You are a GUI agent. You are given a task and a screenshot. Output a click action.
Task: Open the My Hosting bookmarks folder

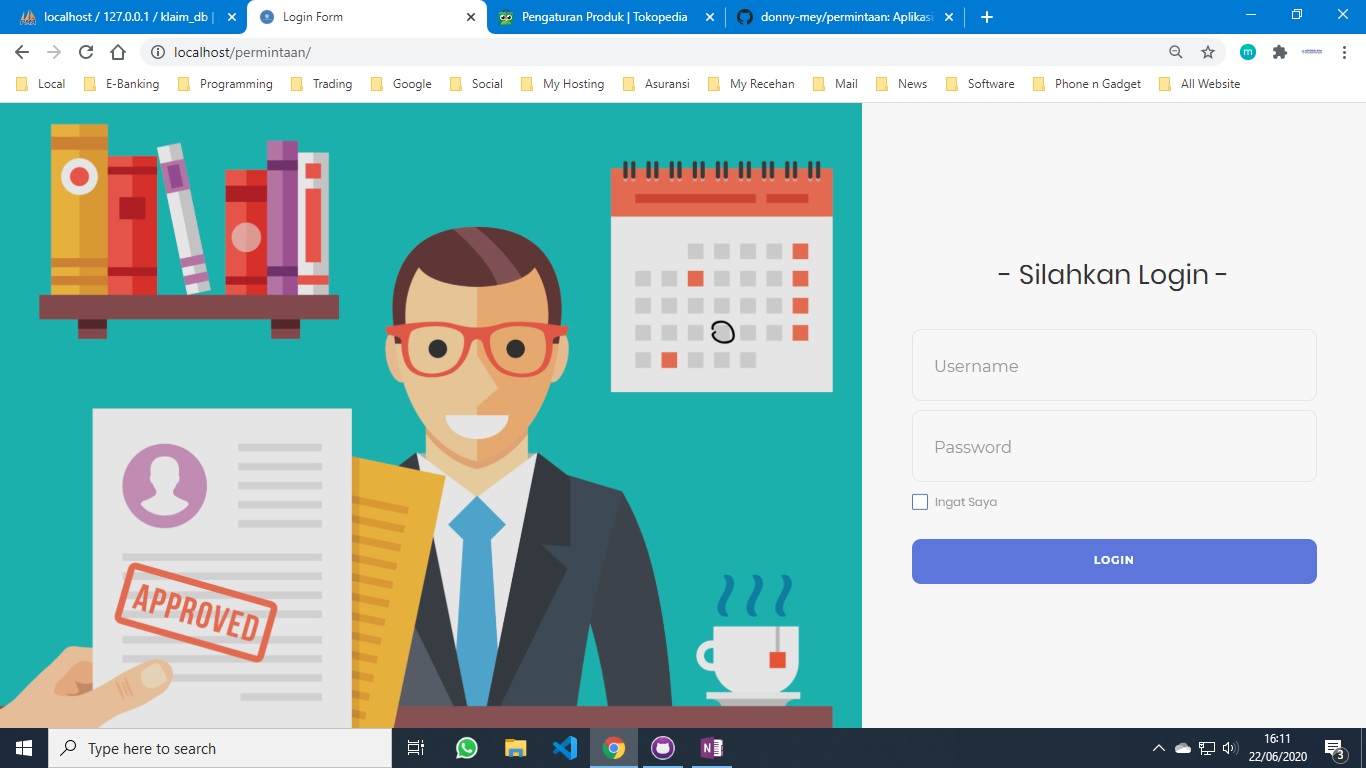coord(563,84)
